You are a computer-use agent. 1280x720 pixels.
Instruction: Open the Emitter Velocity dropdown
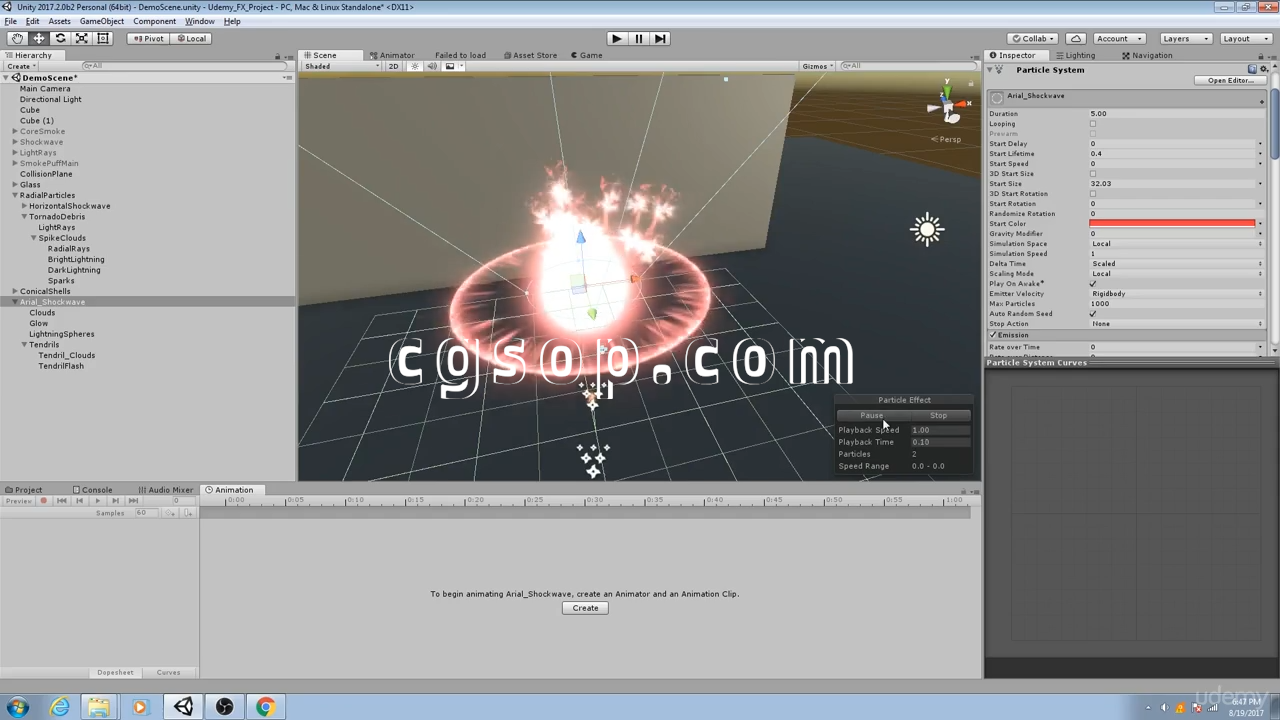1176,294
